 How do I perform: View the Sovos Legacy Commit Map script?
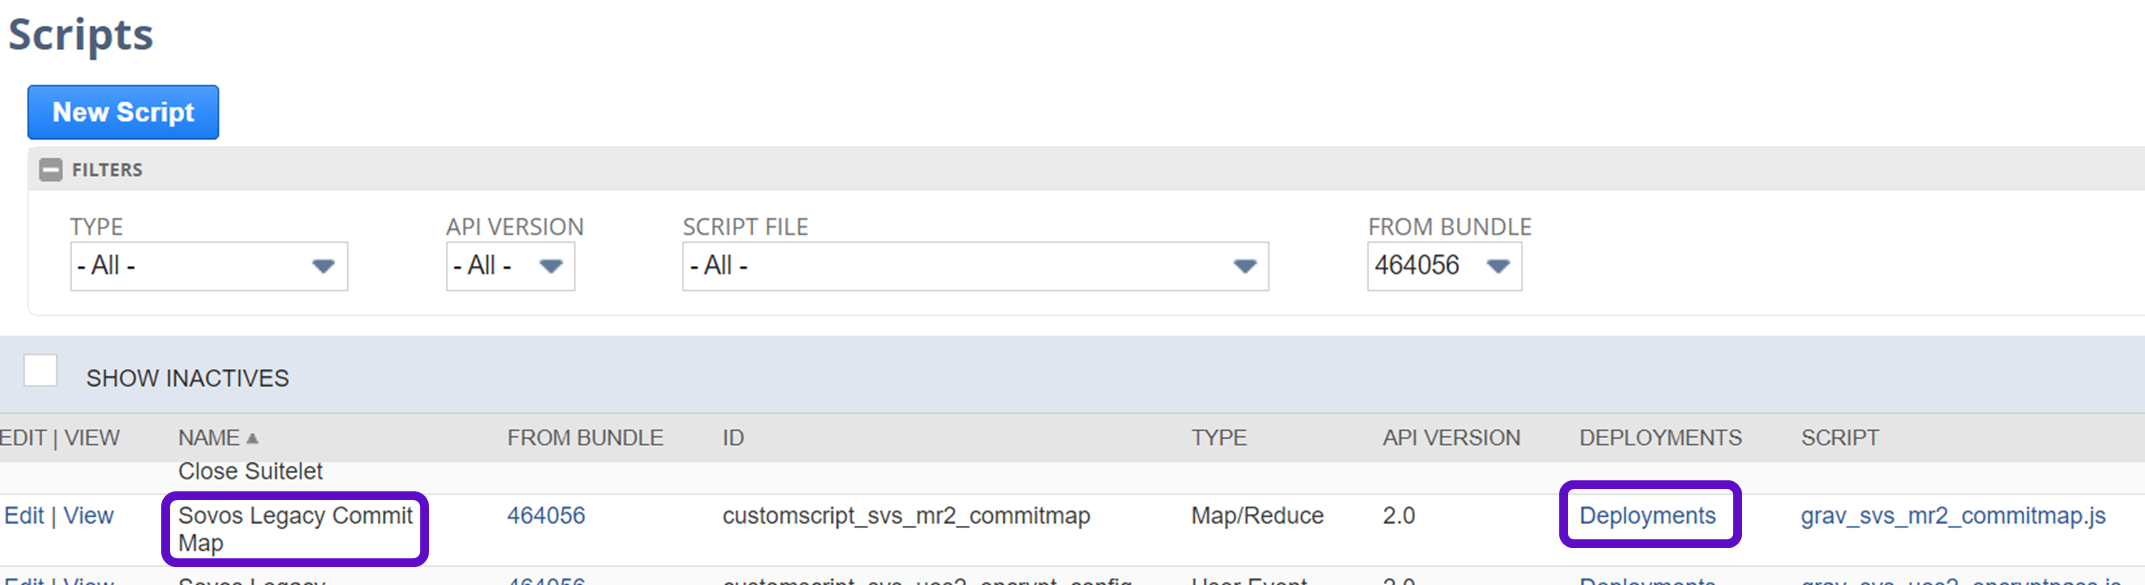click(x=89, y=516)
